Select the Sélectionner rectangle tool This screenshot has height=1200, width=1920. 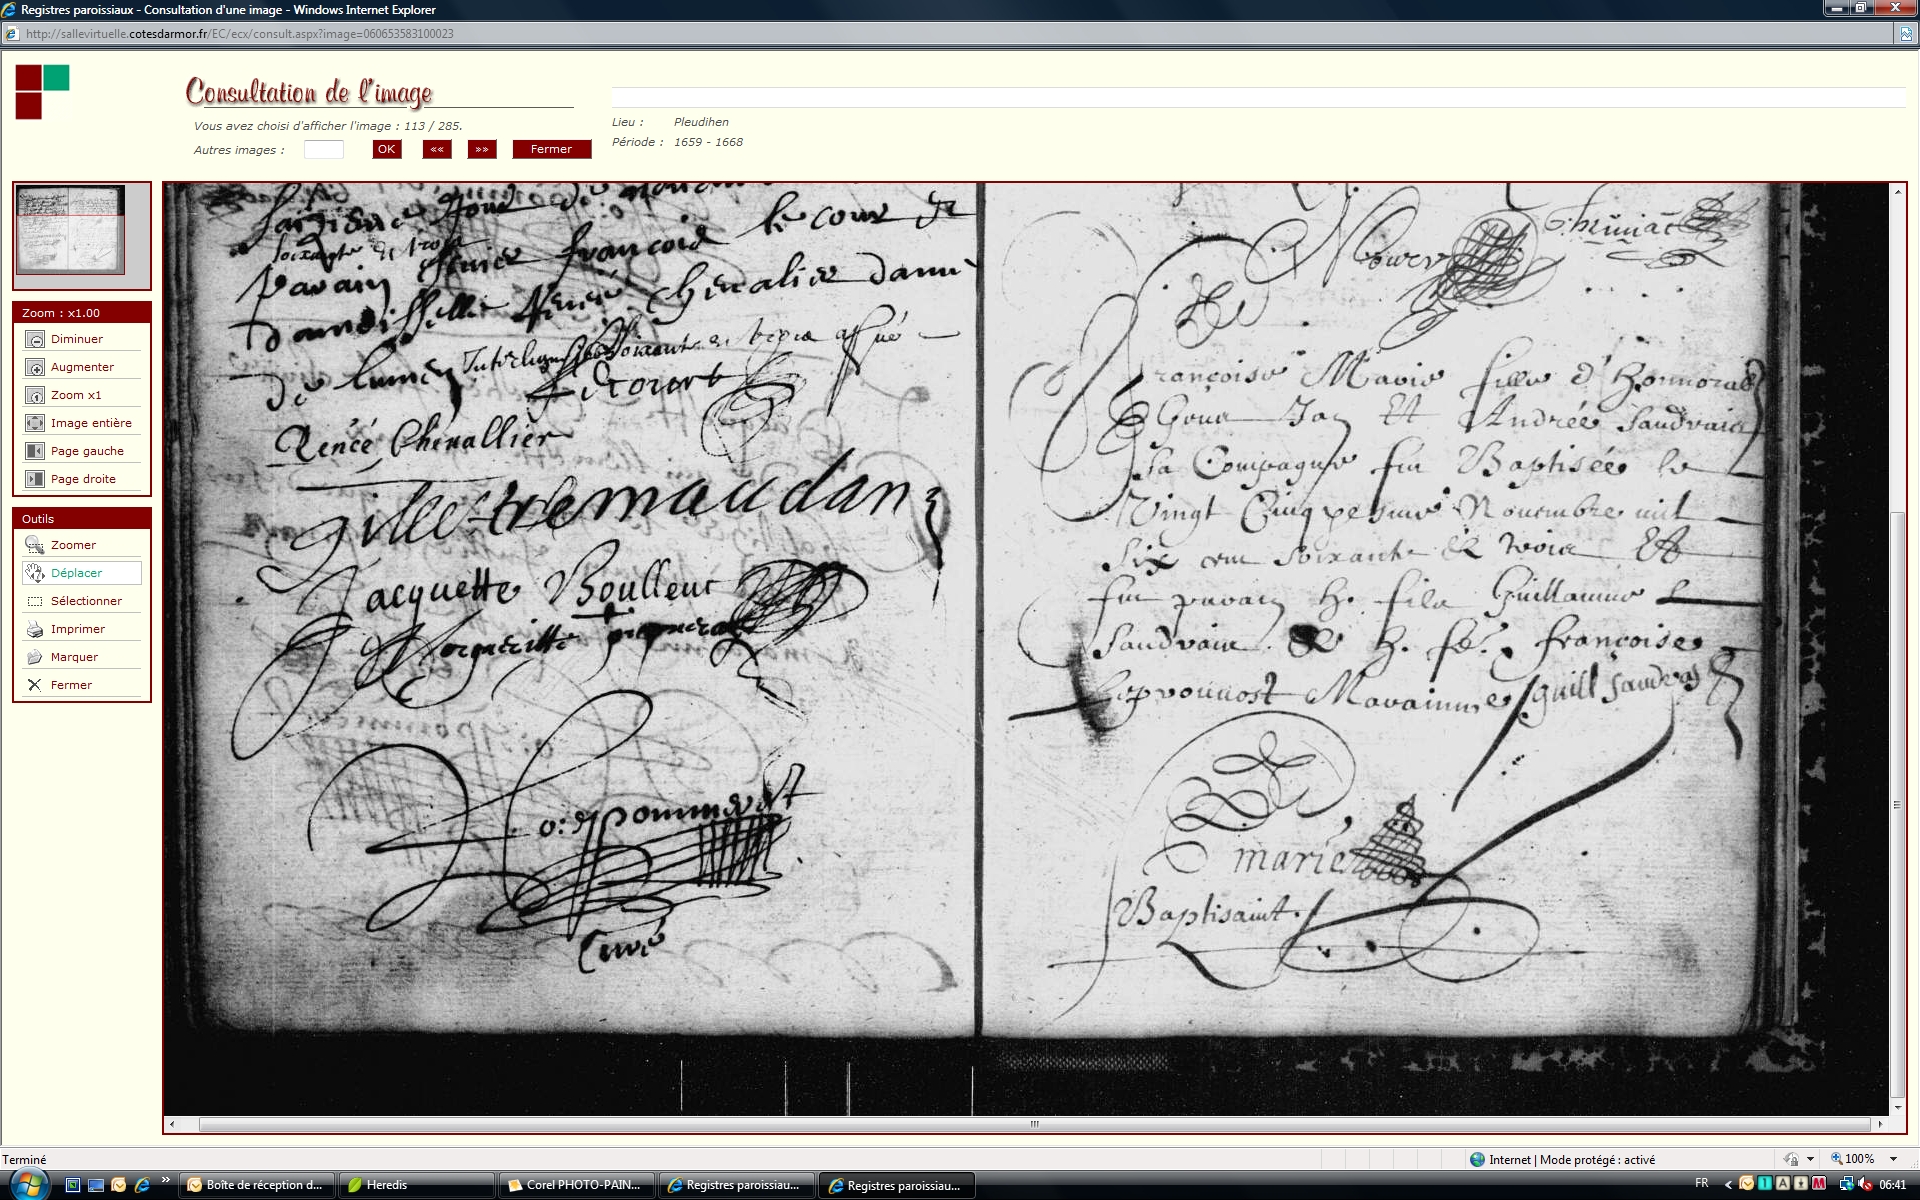point(35,601)
